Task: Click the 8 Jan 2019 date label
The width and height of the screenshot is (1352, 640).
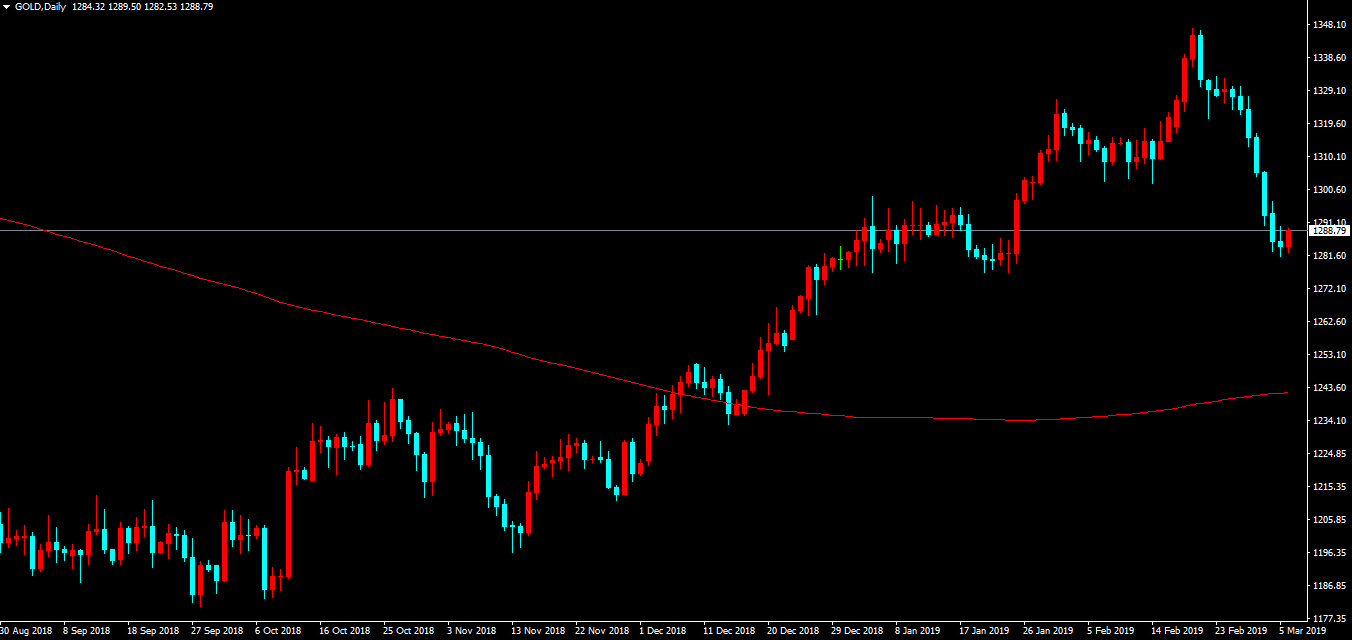Action: pos(919,631)
